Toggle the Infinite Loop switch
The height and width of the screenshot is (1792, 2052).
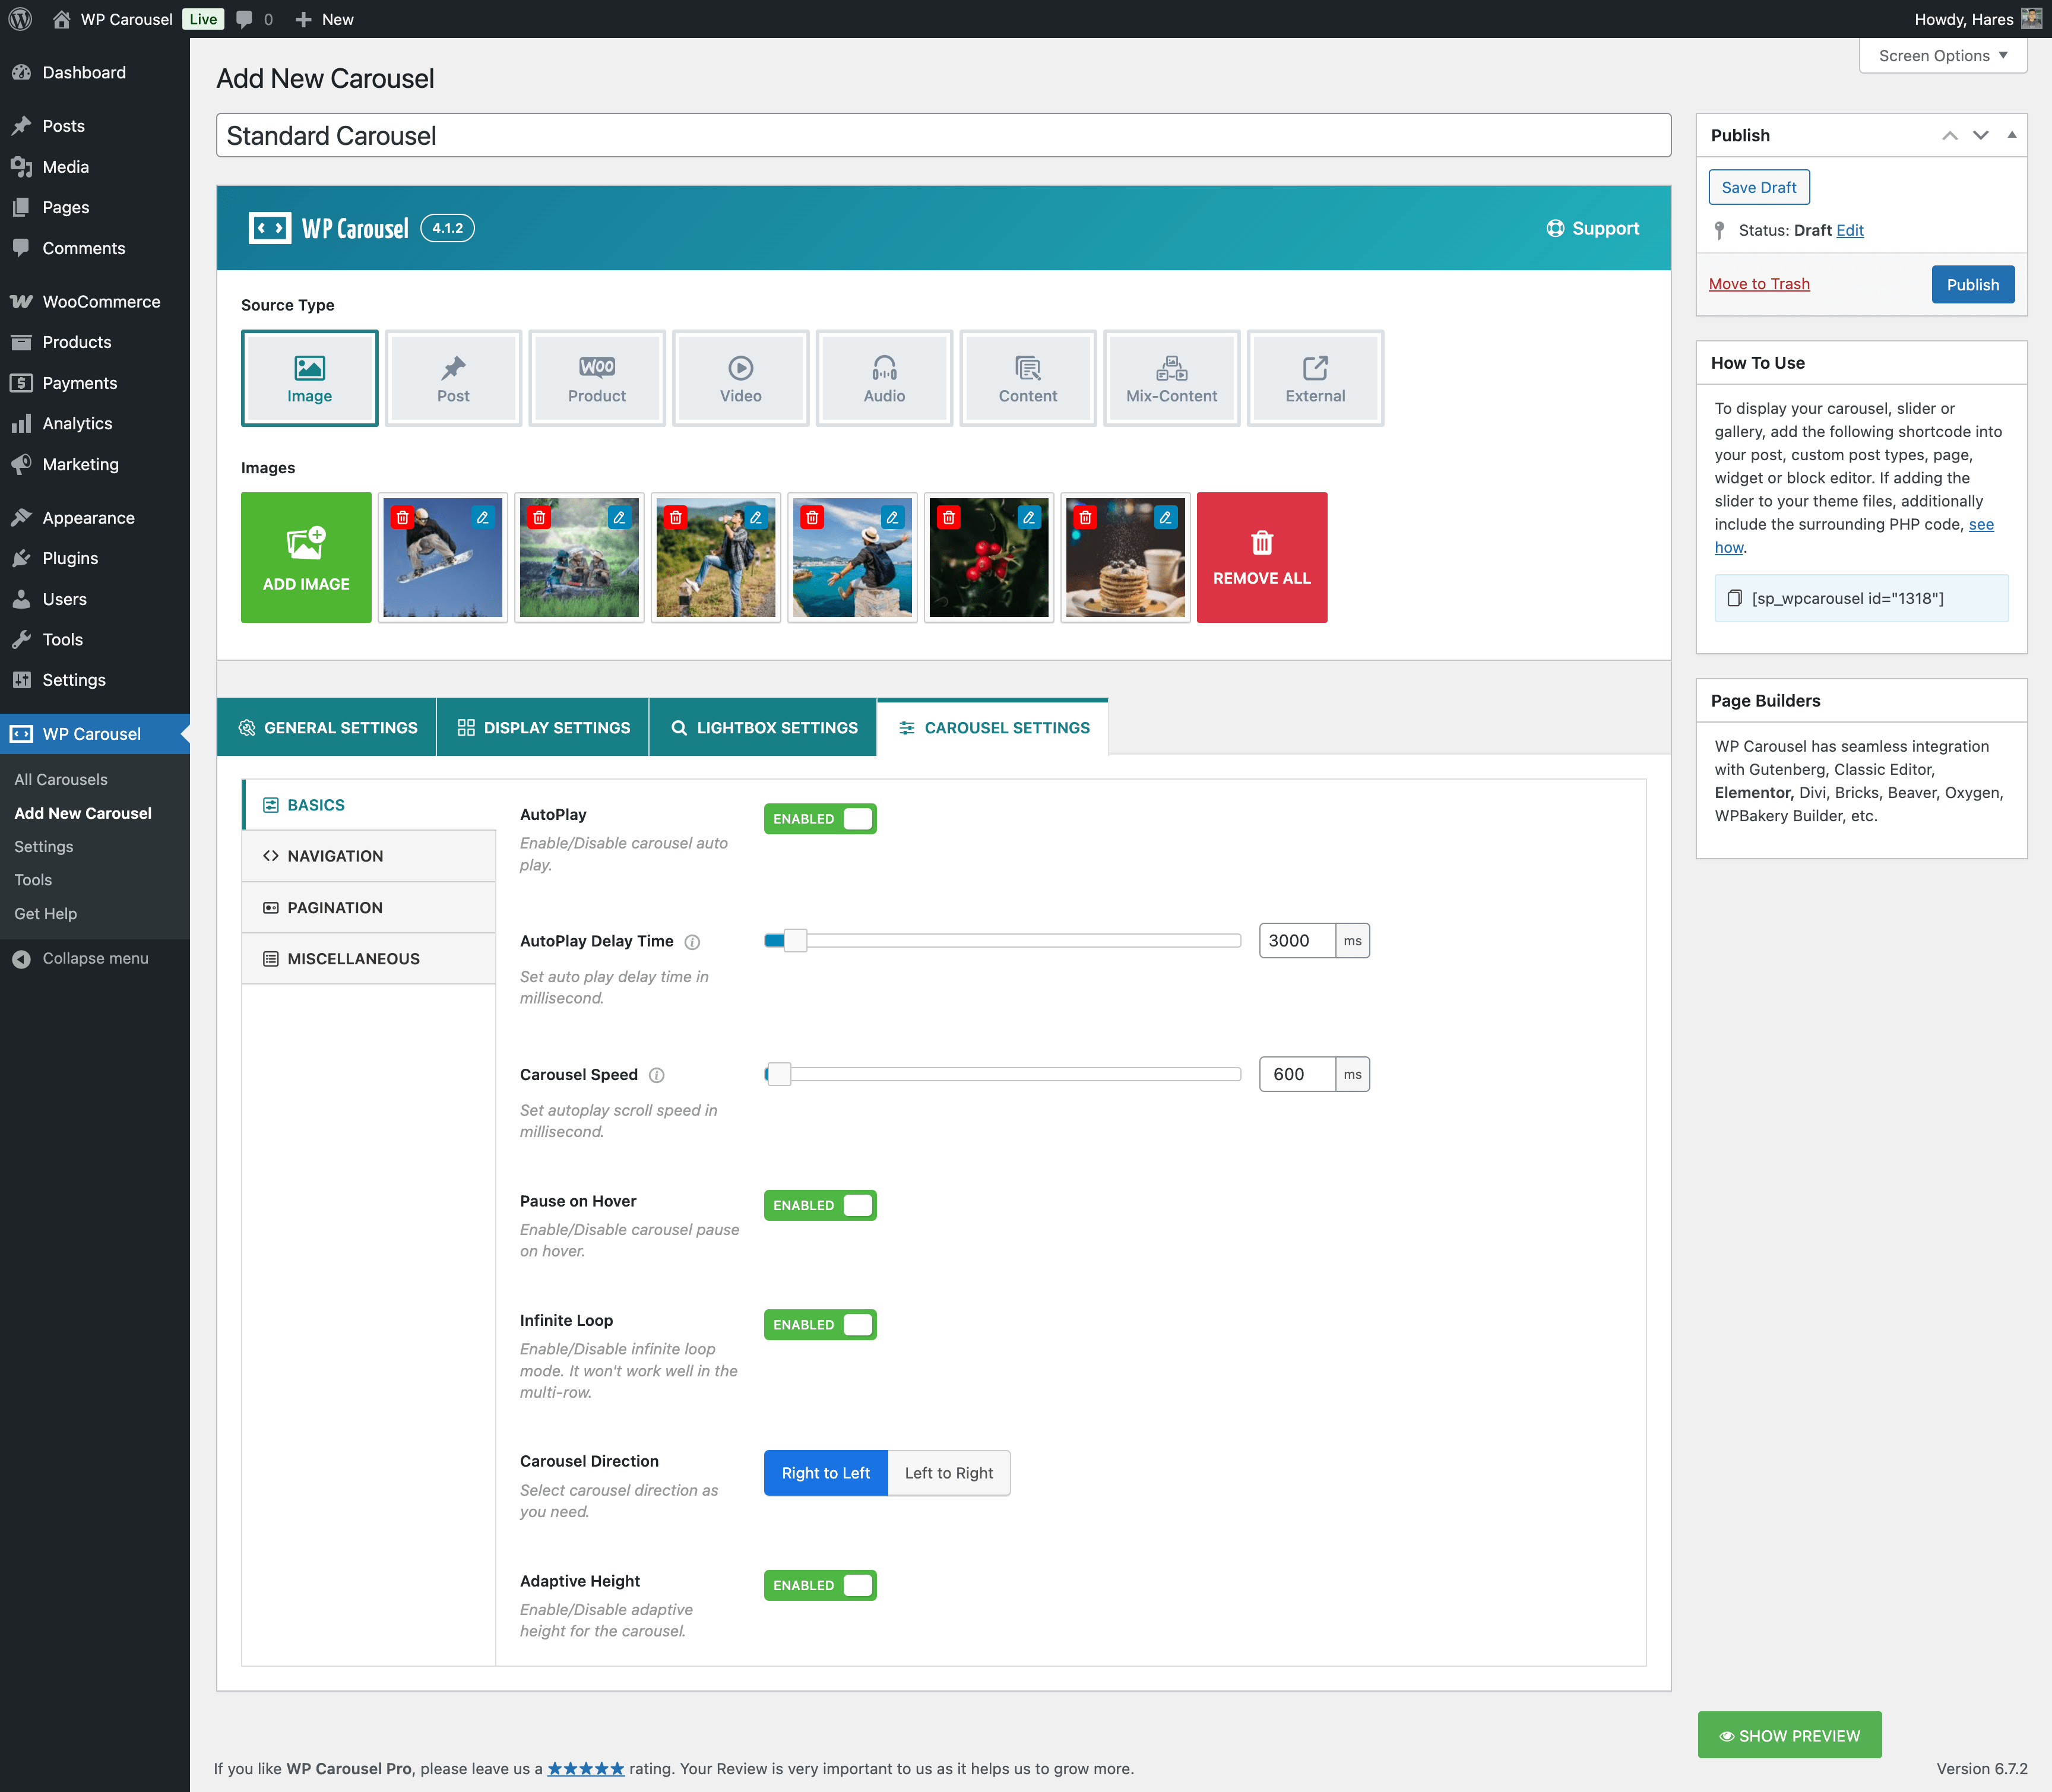pos(820,1325)
